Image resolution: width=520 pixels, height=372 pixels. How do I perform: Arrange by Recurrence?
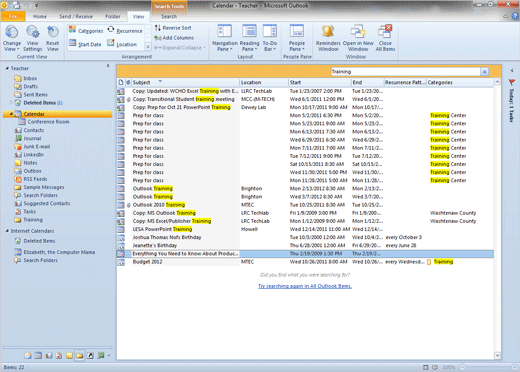125,31
